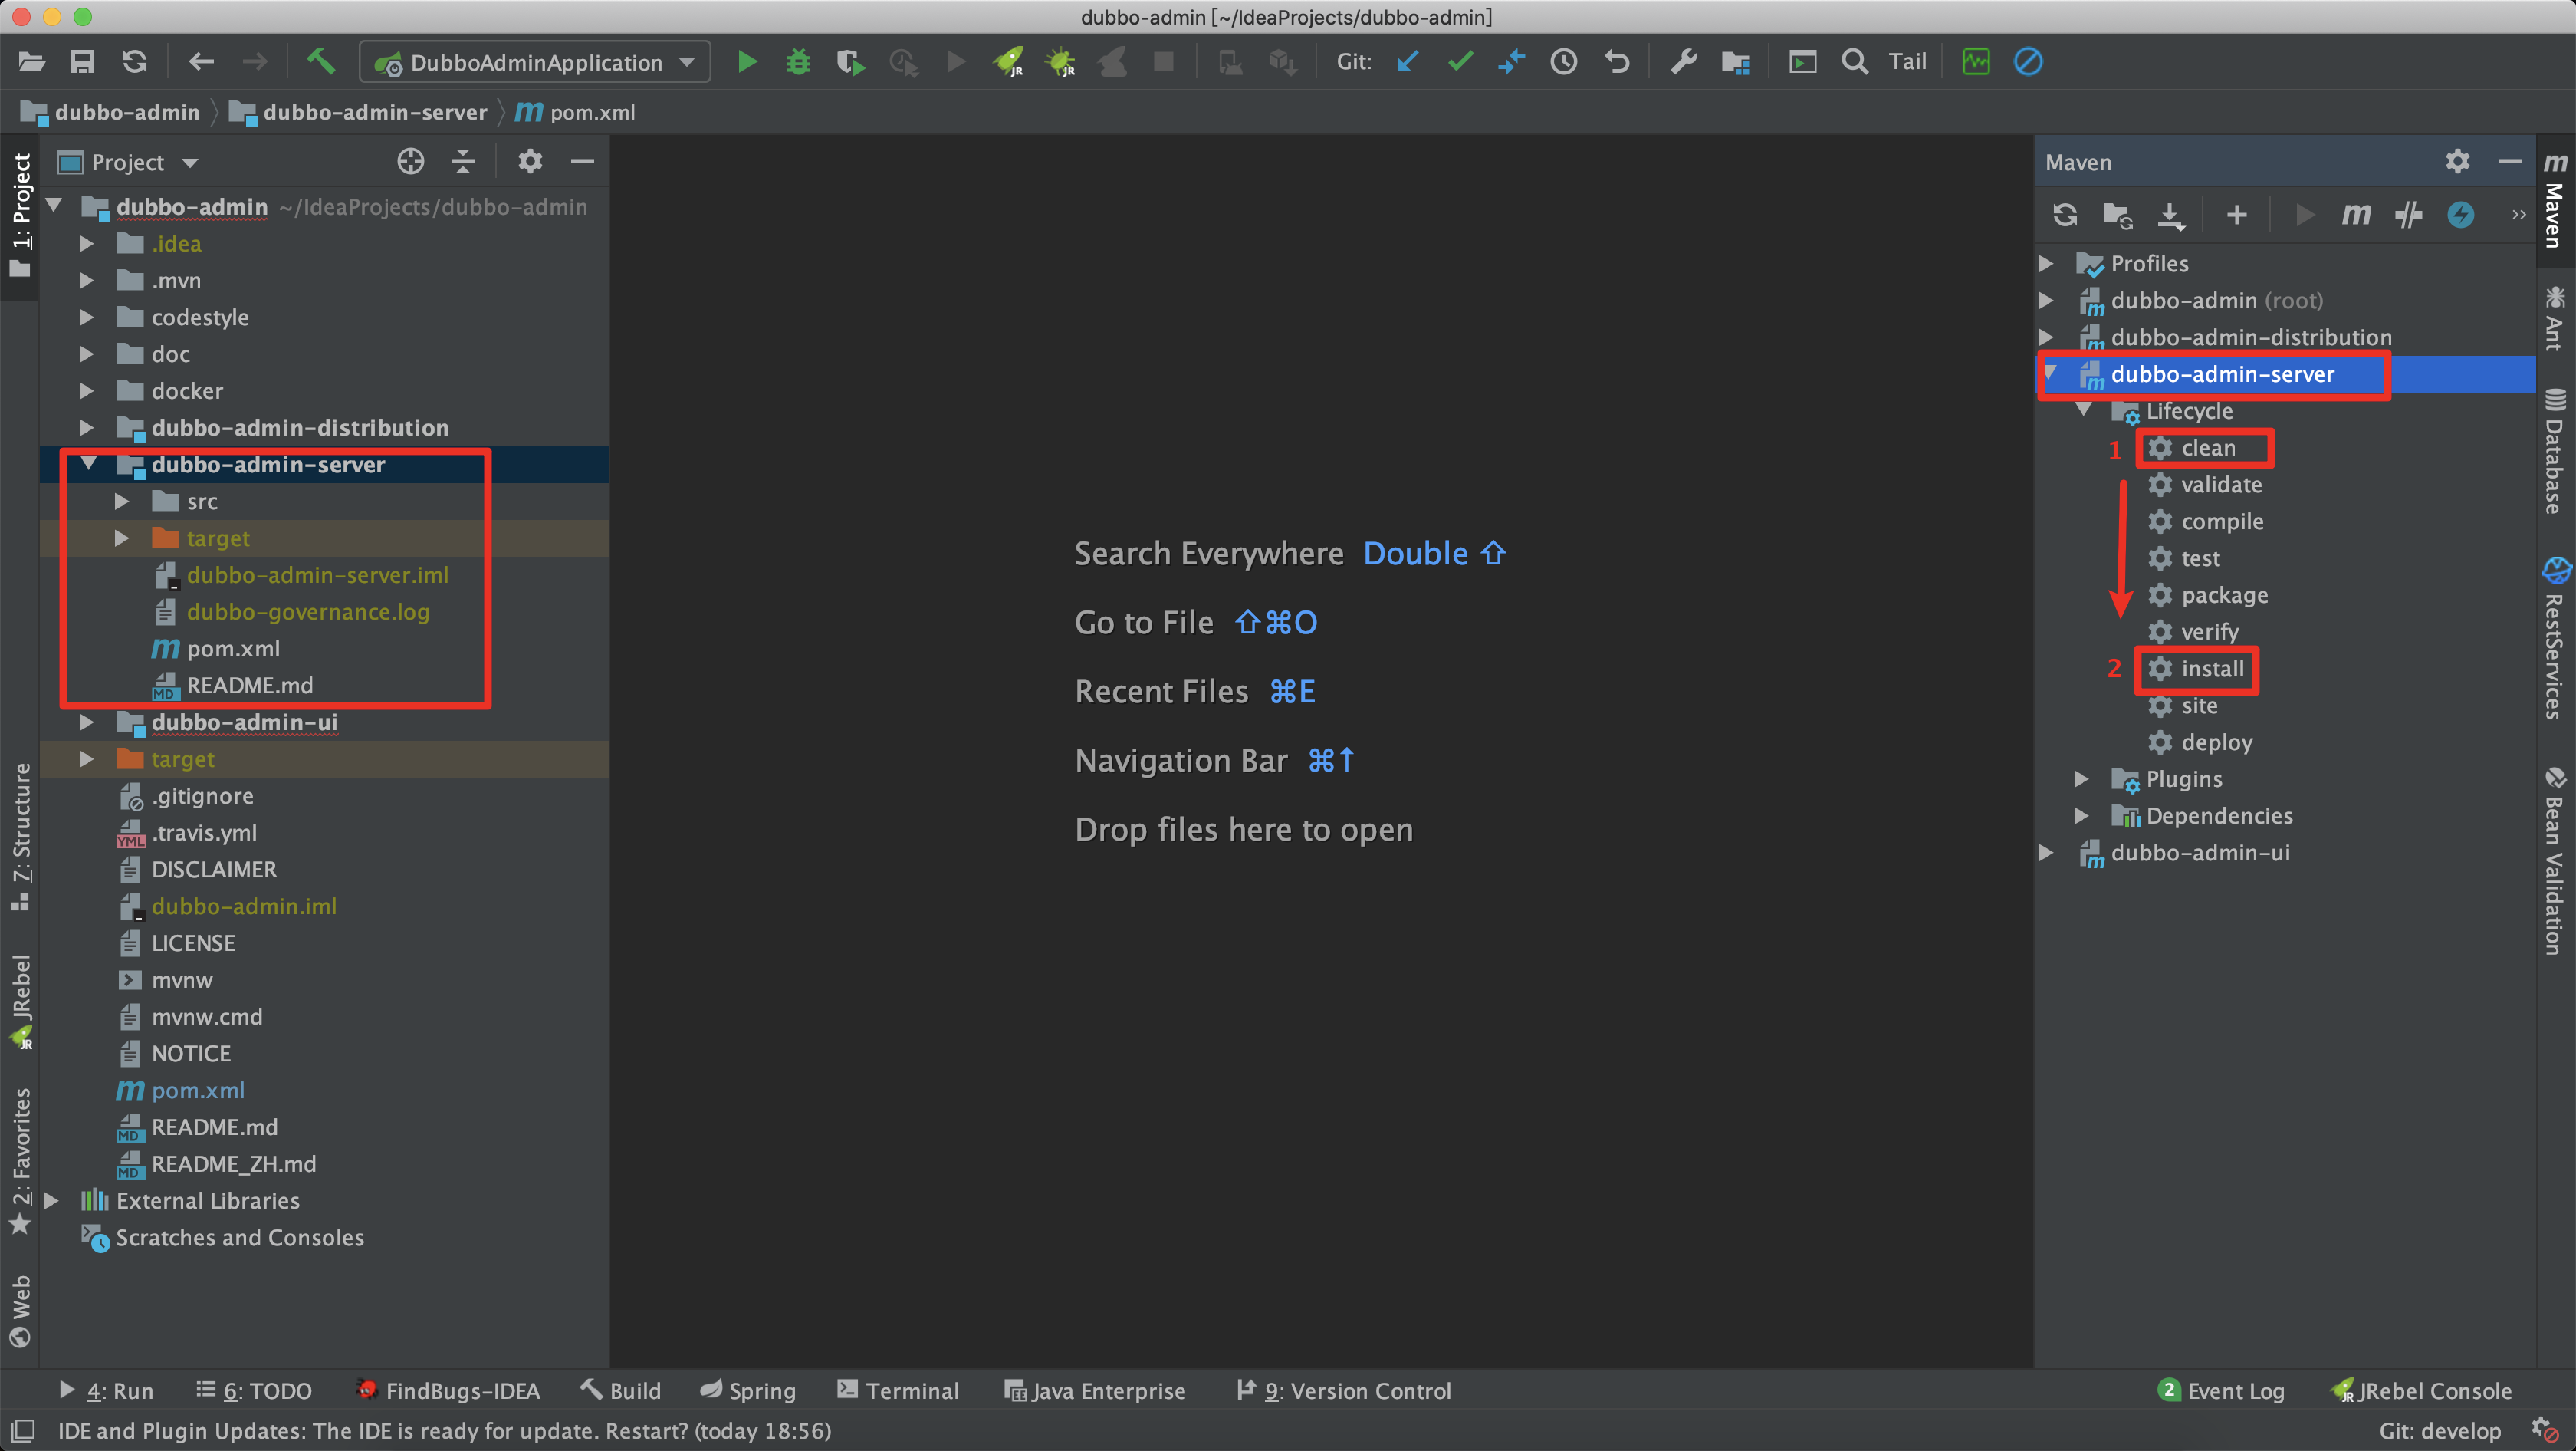Click the green Run button in the toolbar
The width and height of the screenshot is (2576, 1451).
(746, 62)
